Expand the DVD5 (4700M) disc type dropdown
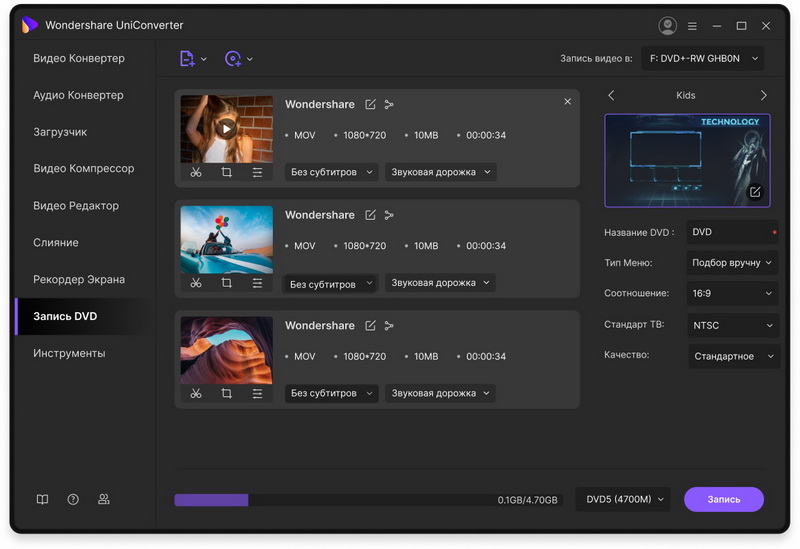Viewport: 800px width, 549px height. coord(622,499)
